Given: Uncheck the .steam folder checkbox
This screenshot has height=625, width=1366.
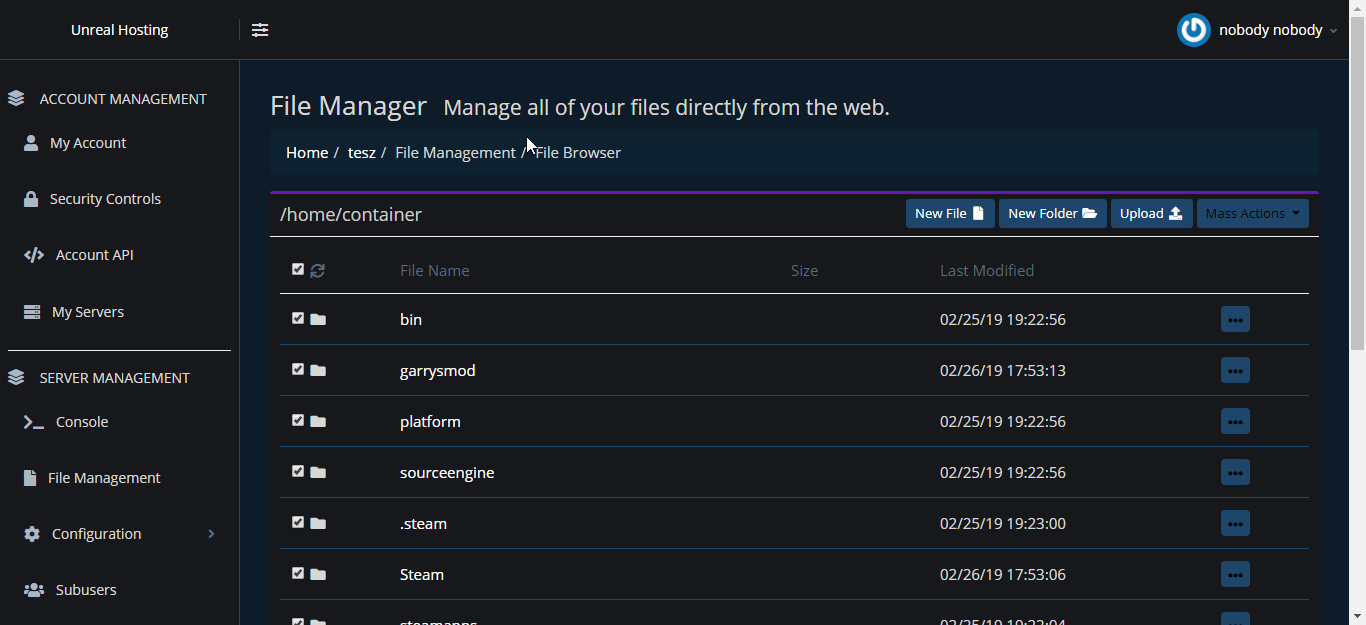Looking at the screenshot, I should pyautogui.click(x=298, y=522).
